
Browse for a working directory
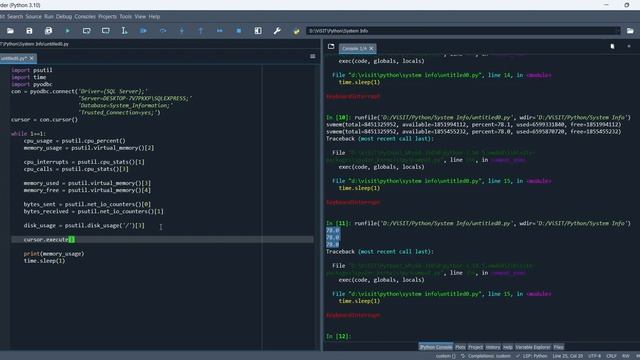tap(630, 31)
